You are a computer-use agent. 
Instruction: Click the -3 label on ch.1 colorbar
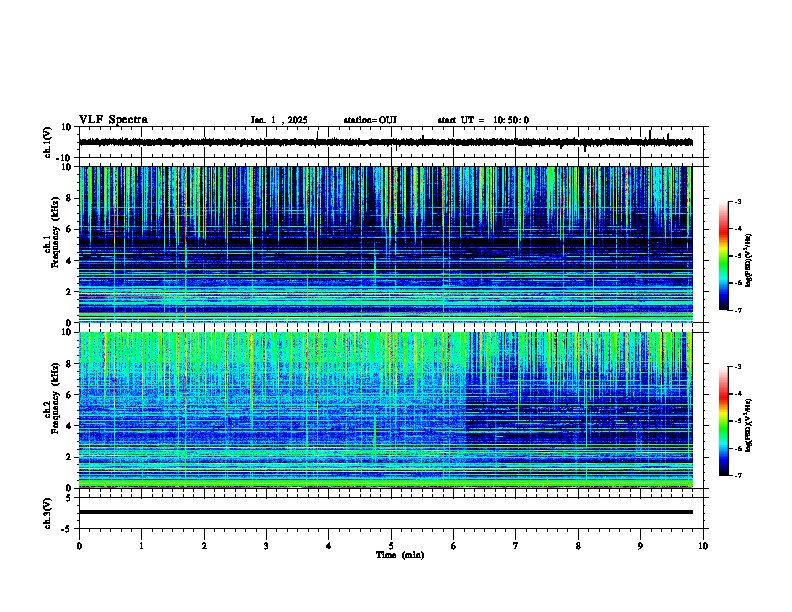(x=737, y=202)
